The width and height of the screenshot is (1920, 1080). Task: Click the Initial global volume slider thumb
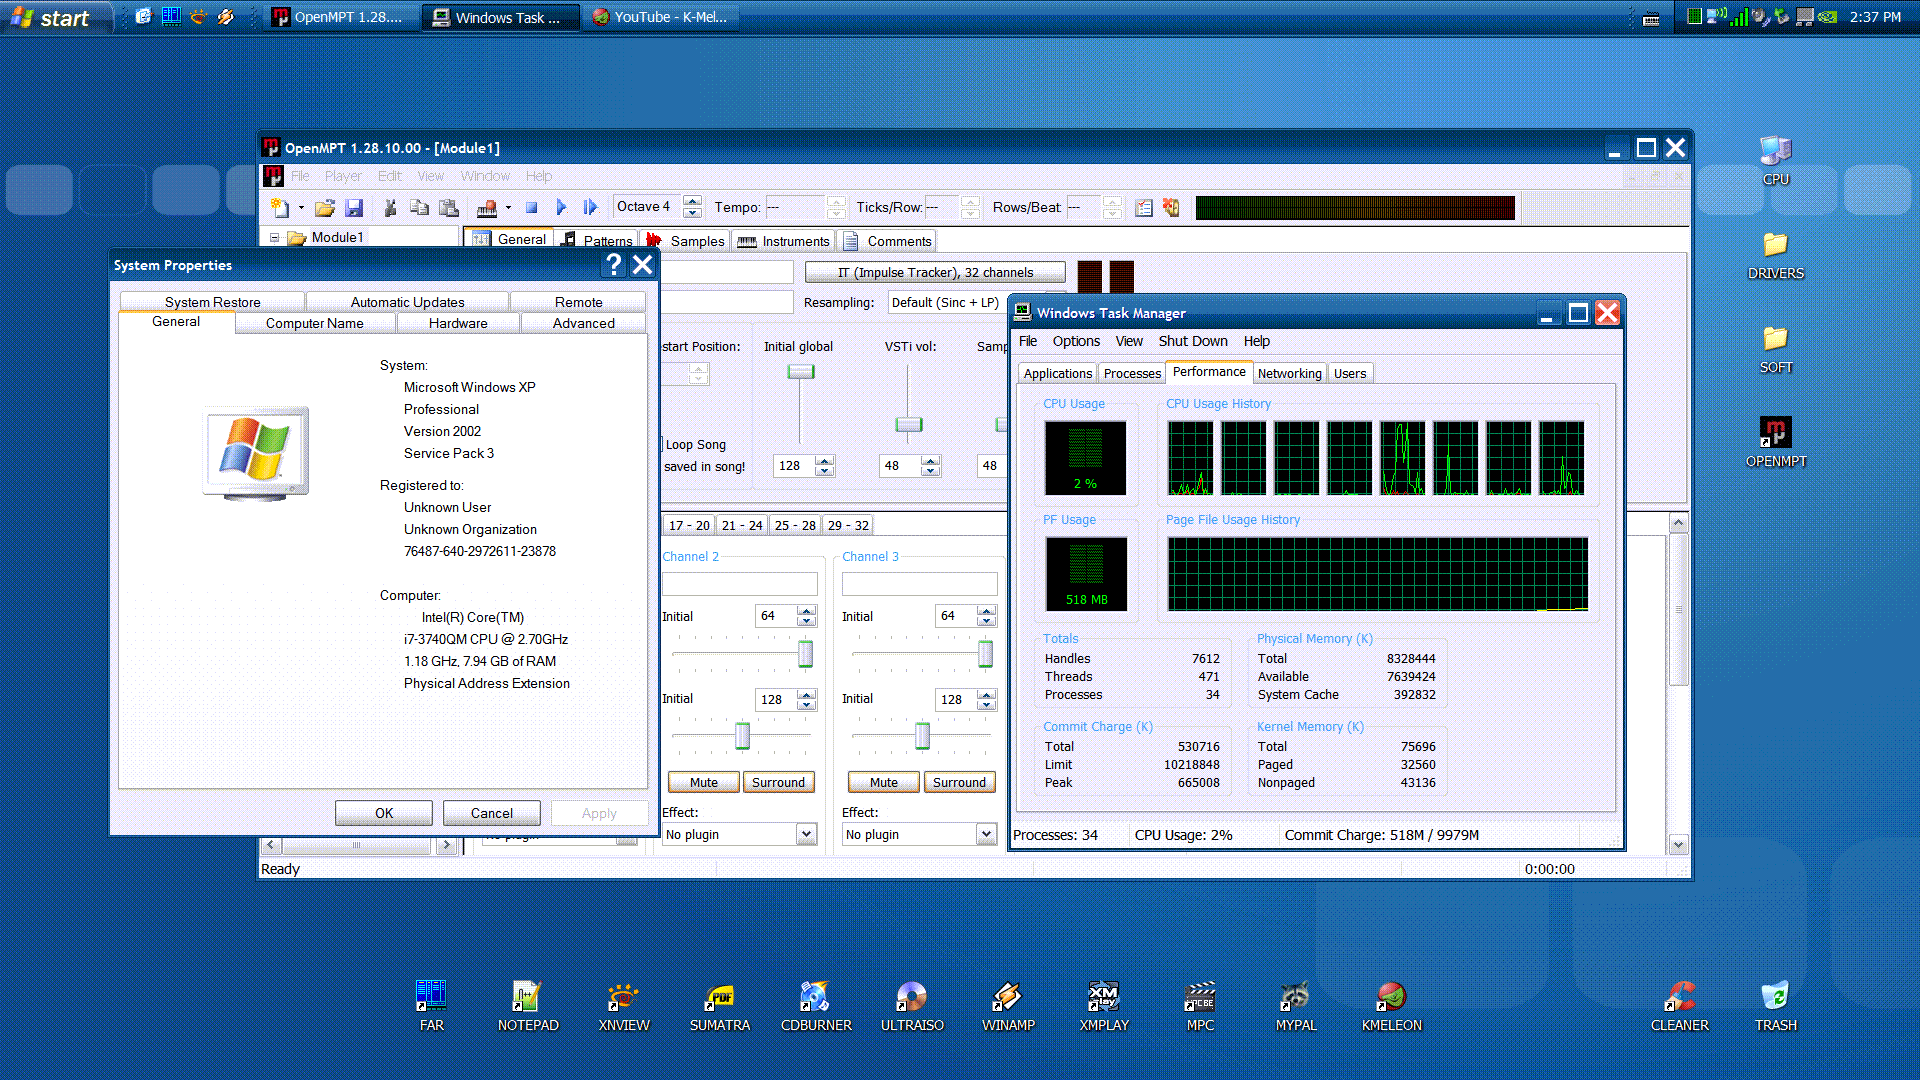coord(801,371)
